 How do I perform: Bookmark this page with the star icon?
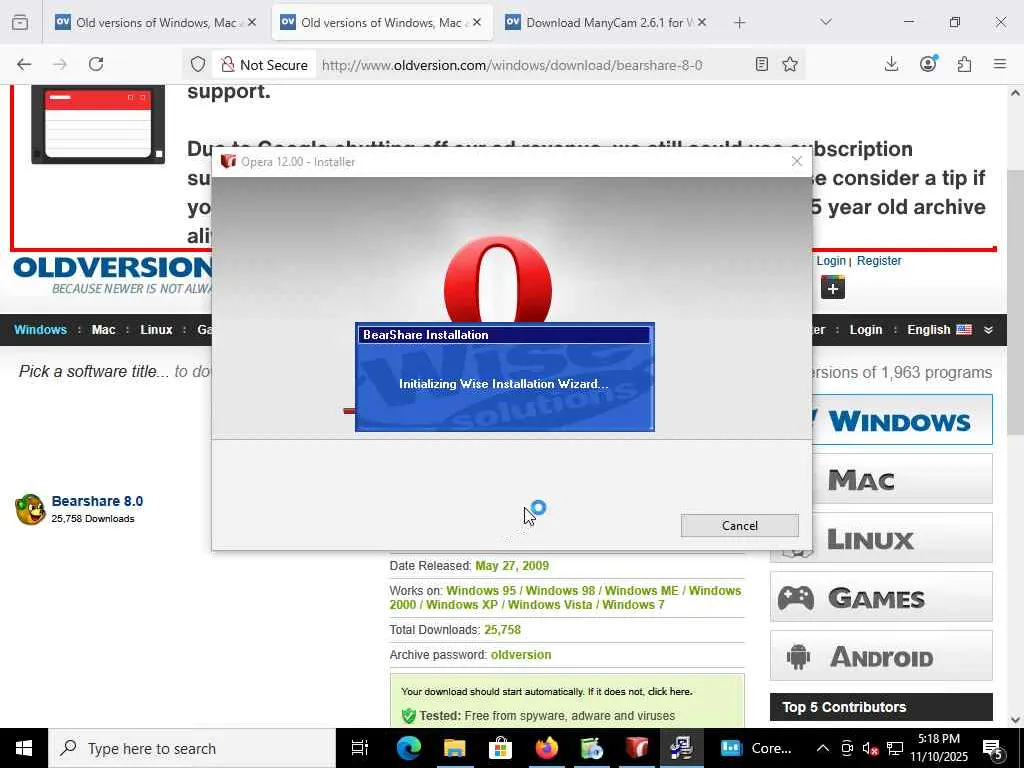click(x=790, y=64)
